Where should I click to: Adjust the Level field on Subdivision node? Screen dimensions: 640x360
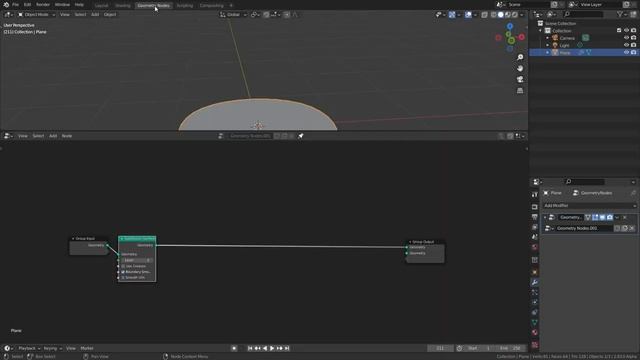click(x=137, y=260)
